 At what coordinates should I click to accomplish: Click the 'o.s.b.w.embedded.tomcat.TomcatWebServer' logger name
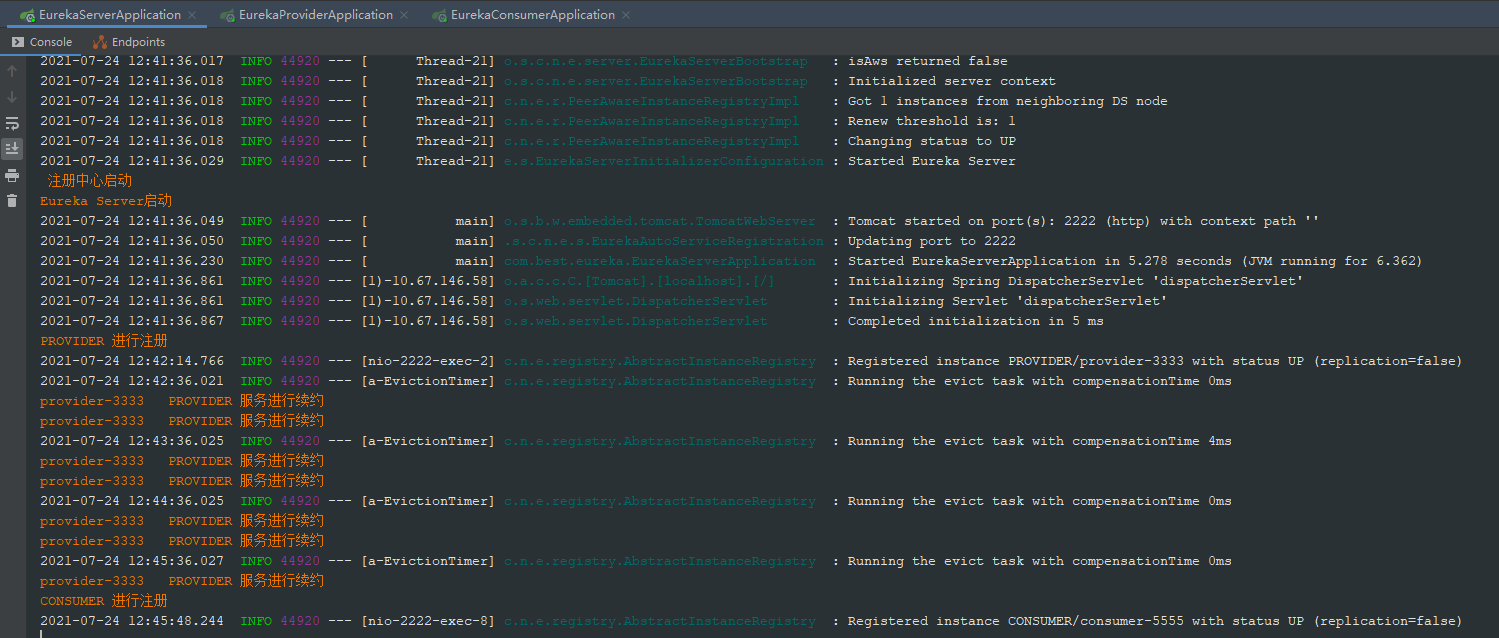click(660, 221)
